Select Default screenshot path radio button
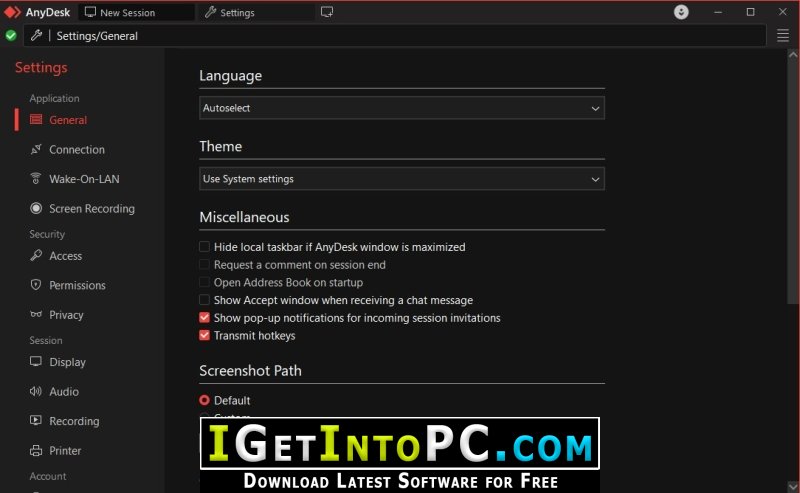The height and width of the screenshot is (493, 800). click(x=205, y=400)
